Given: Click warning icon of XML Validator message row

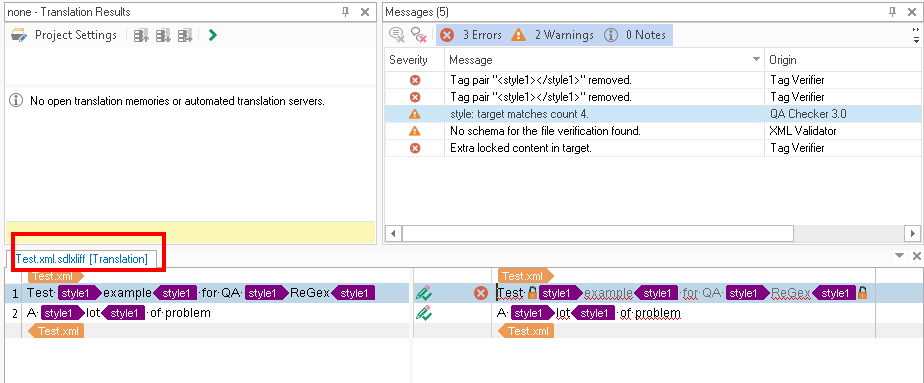Looking at the screenshot, I should point(415,131).
